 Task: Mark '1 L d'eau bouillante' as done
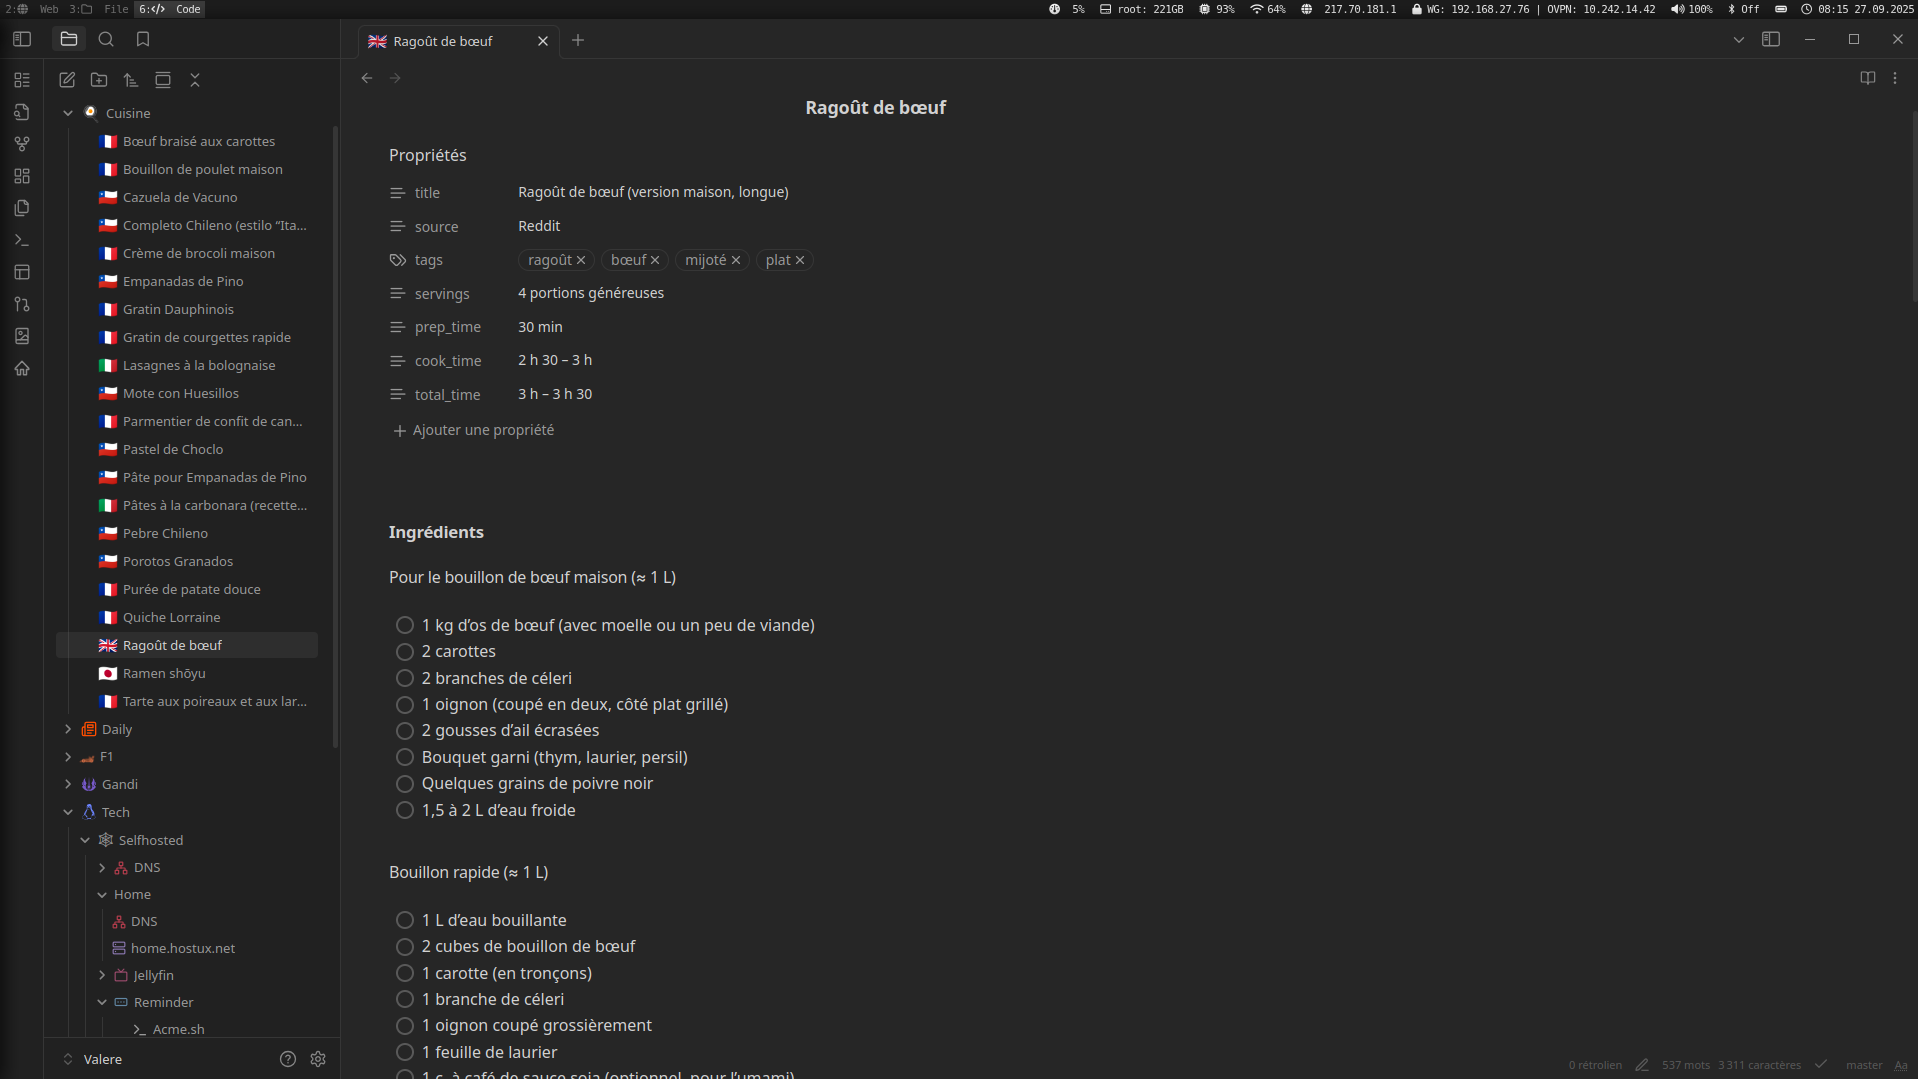pos(405,920)
